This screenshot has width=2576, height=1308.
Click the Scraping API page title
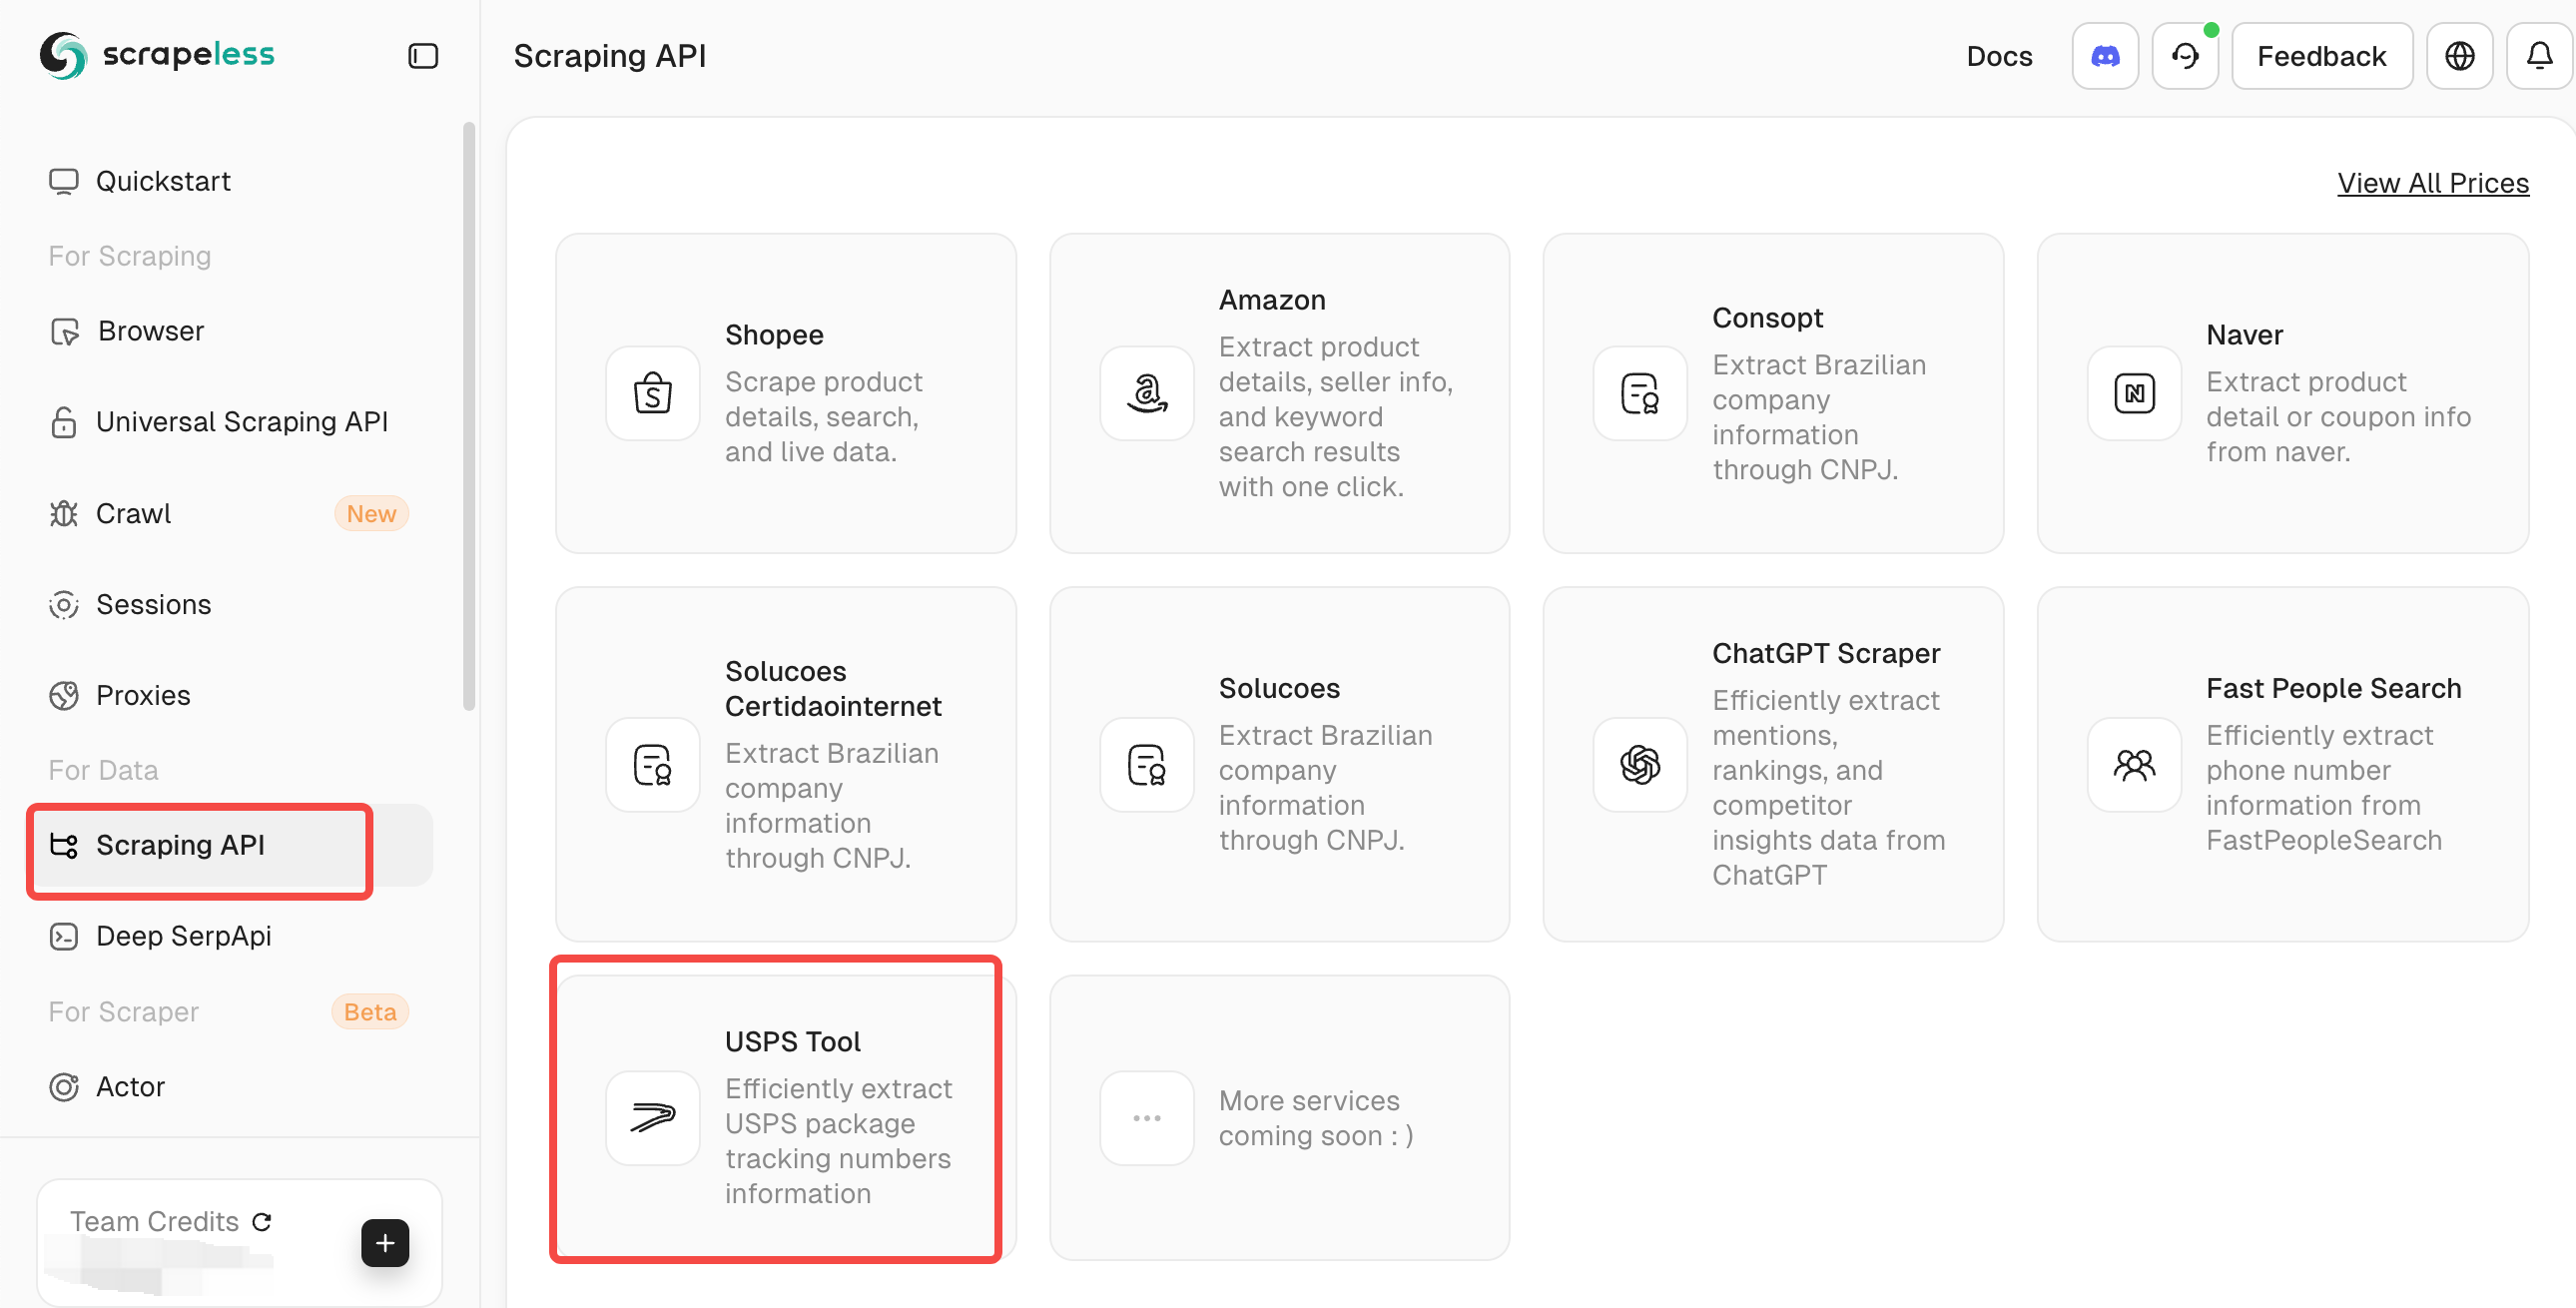tap(610, 56)
